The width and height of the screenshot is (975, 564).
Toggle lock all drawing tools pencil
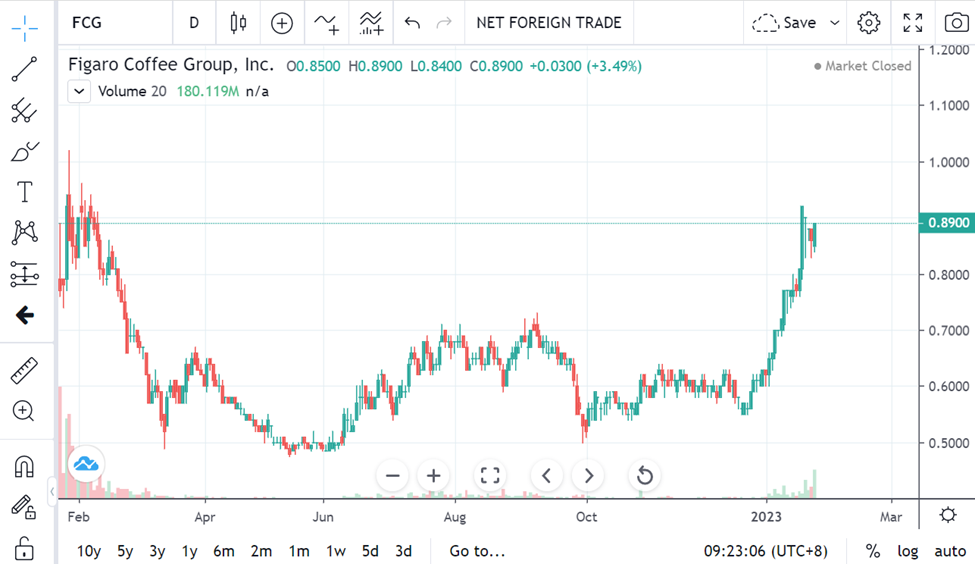[24, 507]
